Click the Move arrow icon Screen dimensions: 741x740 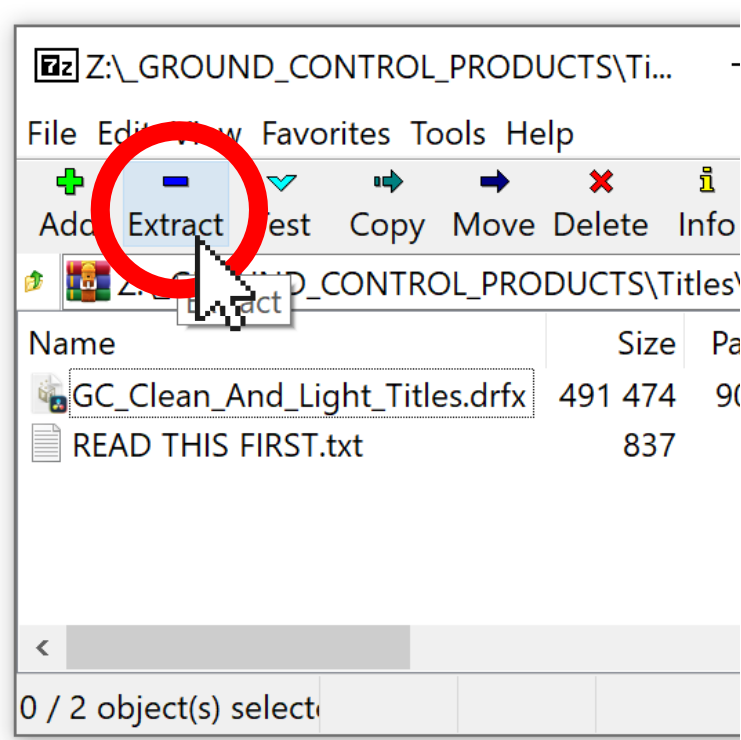tap(494, 182)
